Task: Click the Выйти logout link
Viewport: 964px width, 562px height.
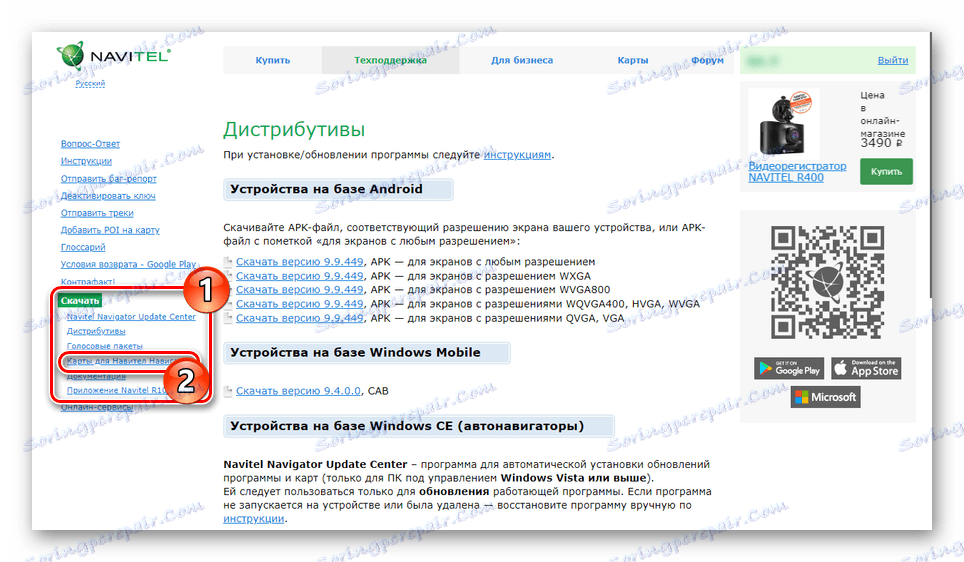Action: [893, 60]
